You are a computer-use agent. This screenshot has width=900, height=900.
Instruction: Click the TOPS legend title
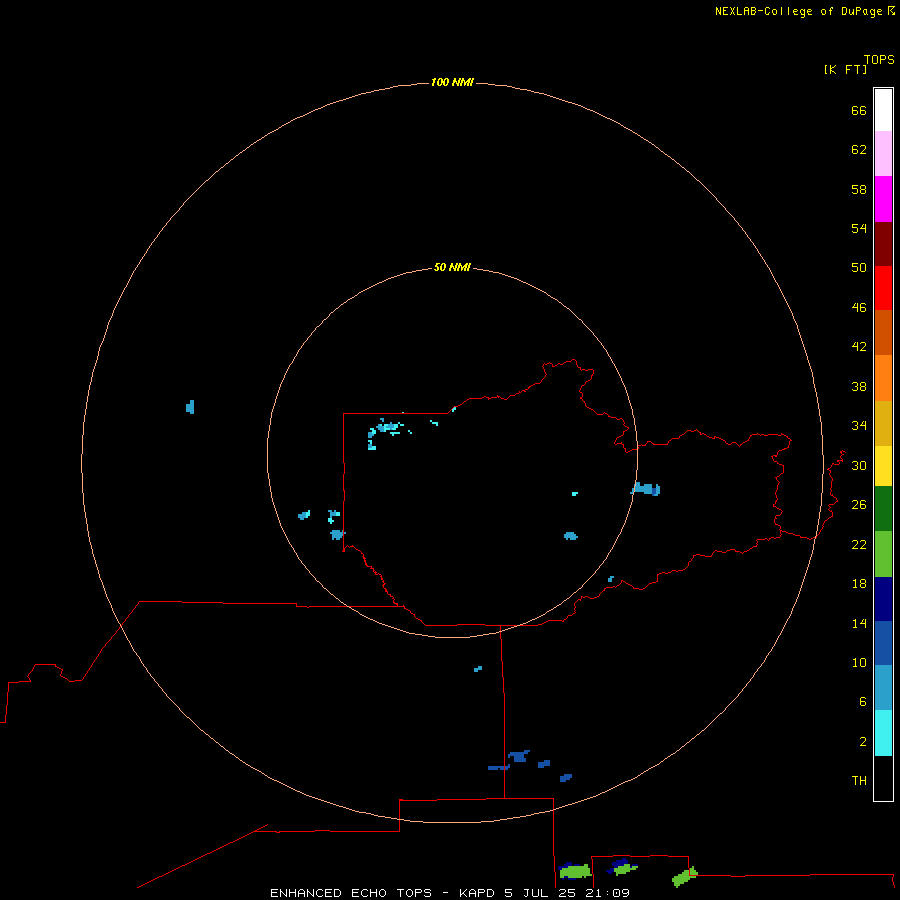coord(879,59)
